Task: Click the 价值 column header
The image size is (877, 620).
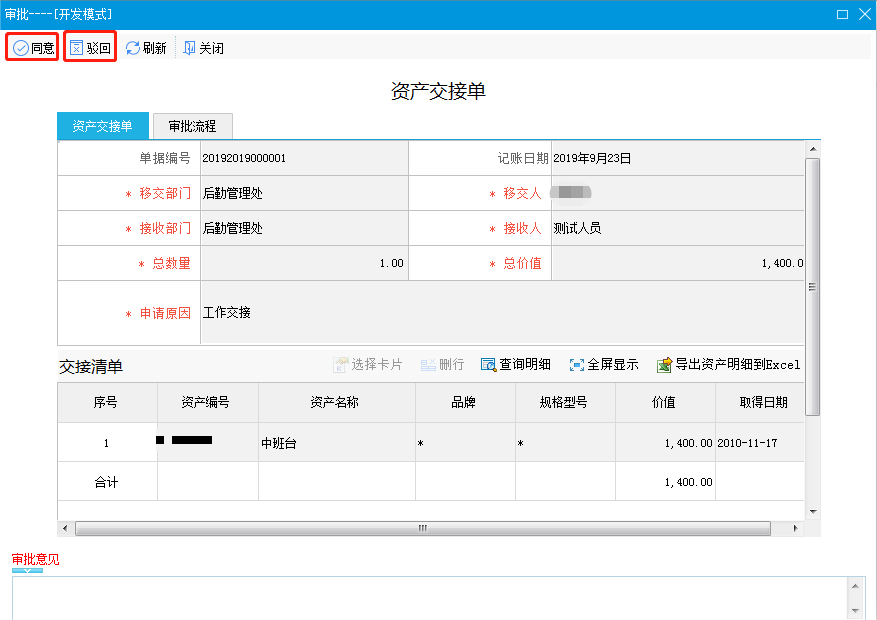Action: click(x=663, y=403)
